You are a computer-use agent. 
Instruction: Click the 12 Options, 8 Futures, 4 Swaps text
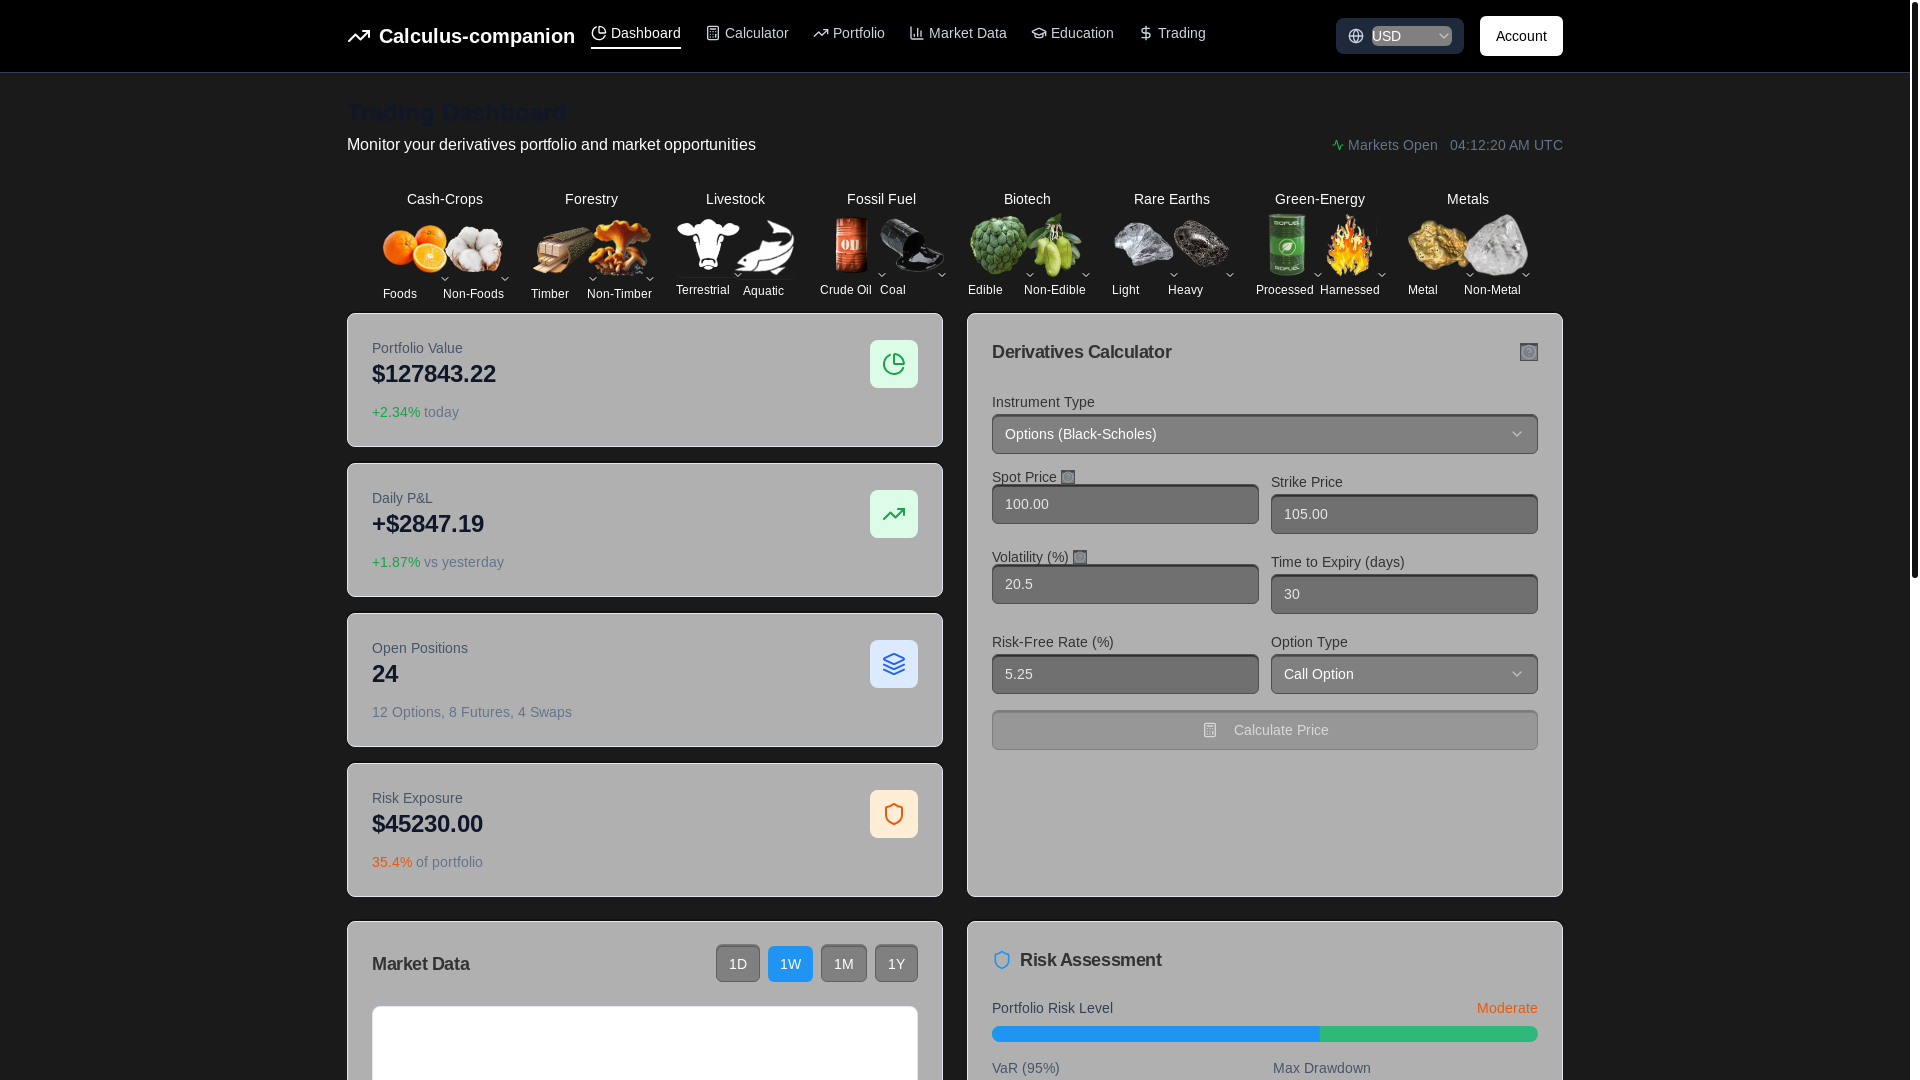472,712
